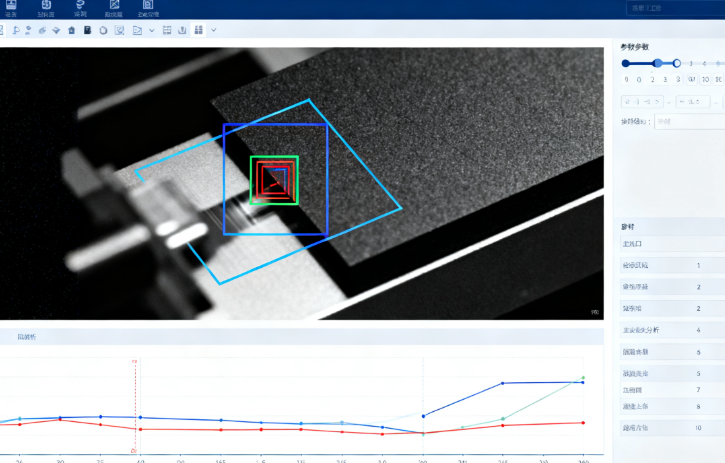Click the '10' button in parameter row

[705, 79]
